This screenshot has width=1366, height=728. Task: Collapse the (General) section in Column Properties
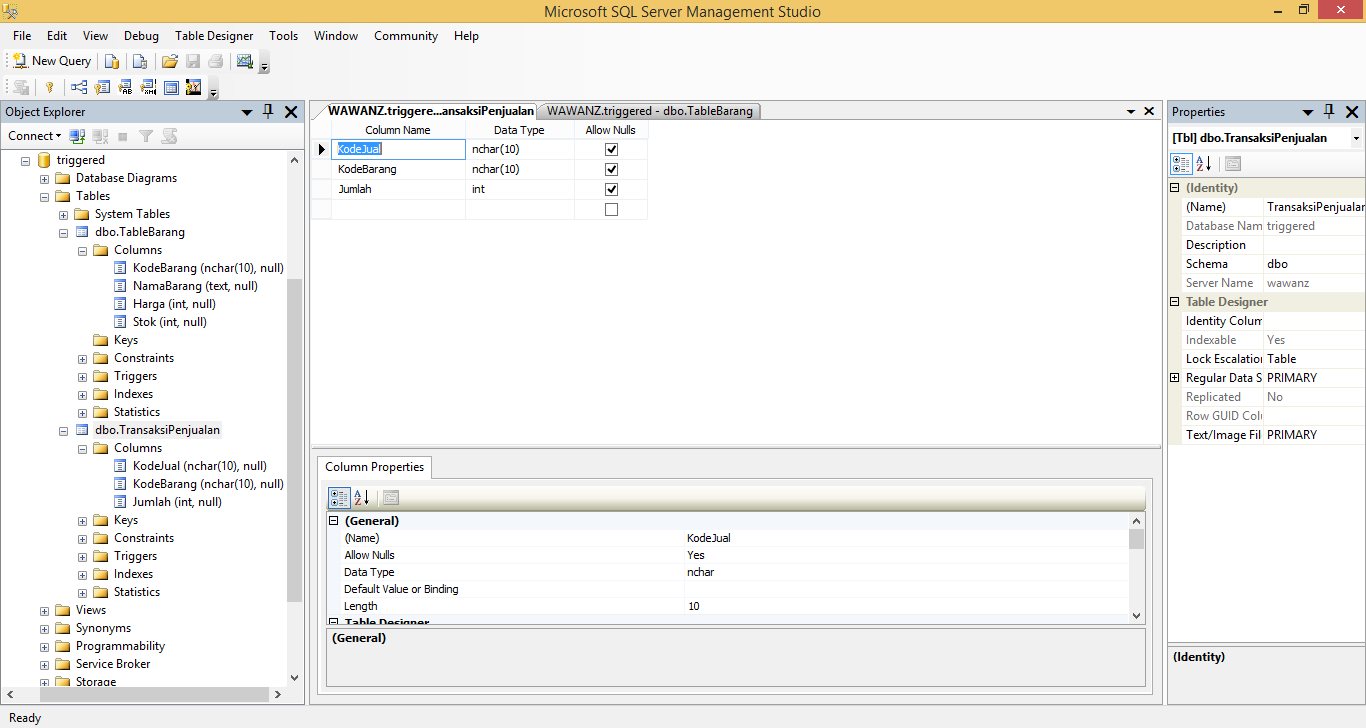pyautogui.click(x=334, y=521)
